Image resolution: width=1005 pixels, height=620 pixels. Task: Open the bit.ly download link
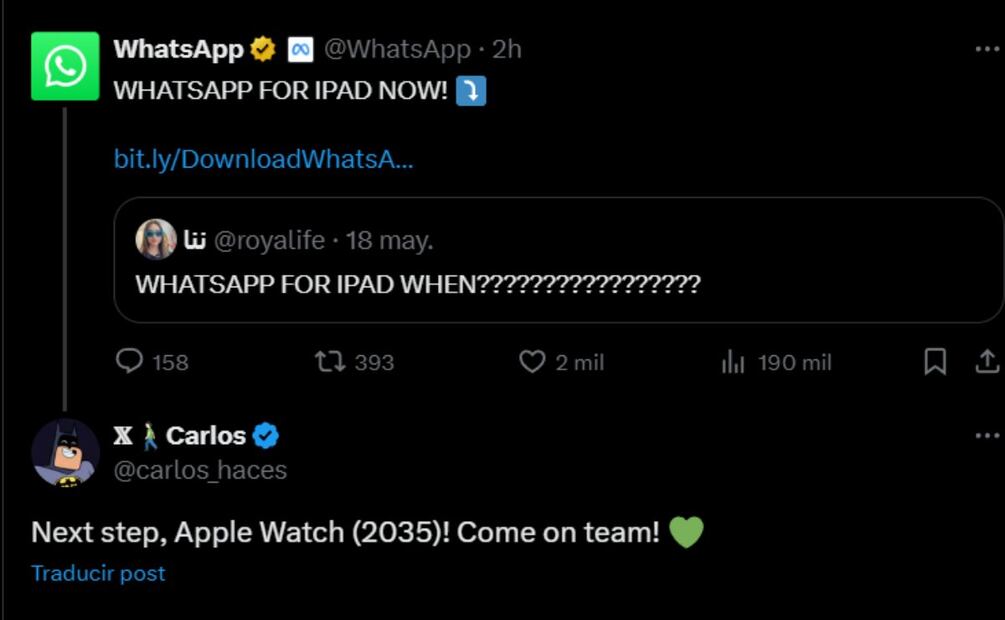click(263, 159)
